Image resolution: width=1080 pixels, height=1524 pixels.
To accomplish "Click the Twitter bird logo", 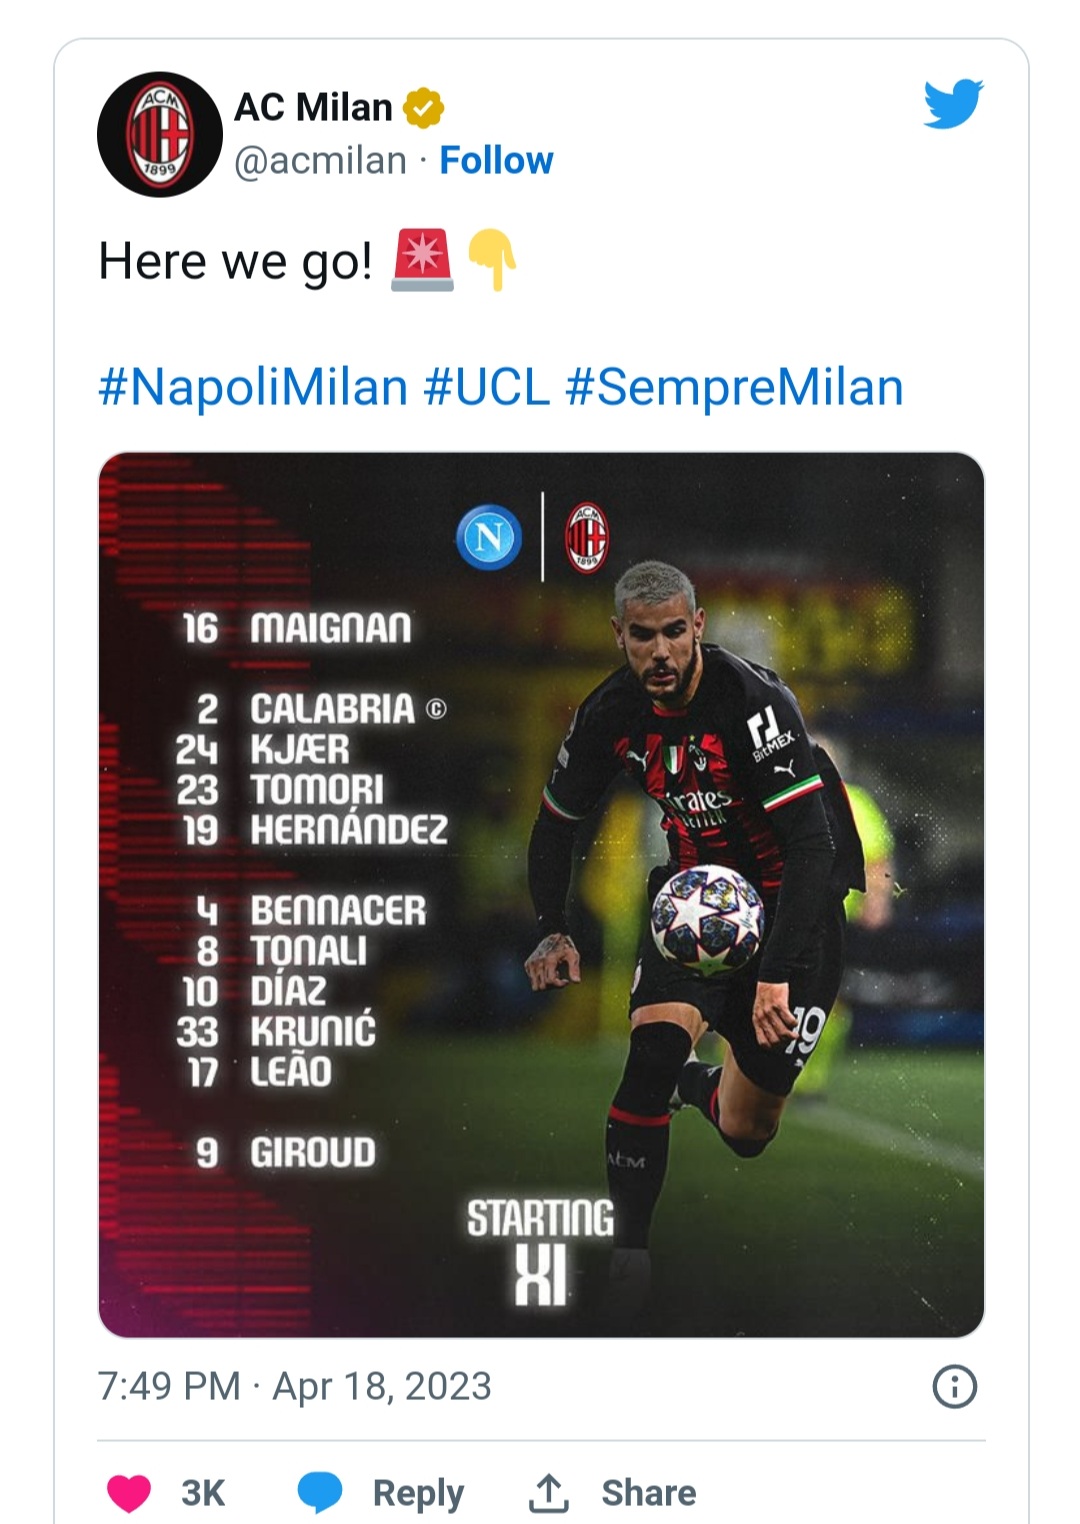I will point(953,104).
